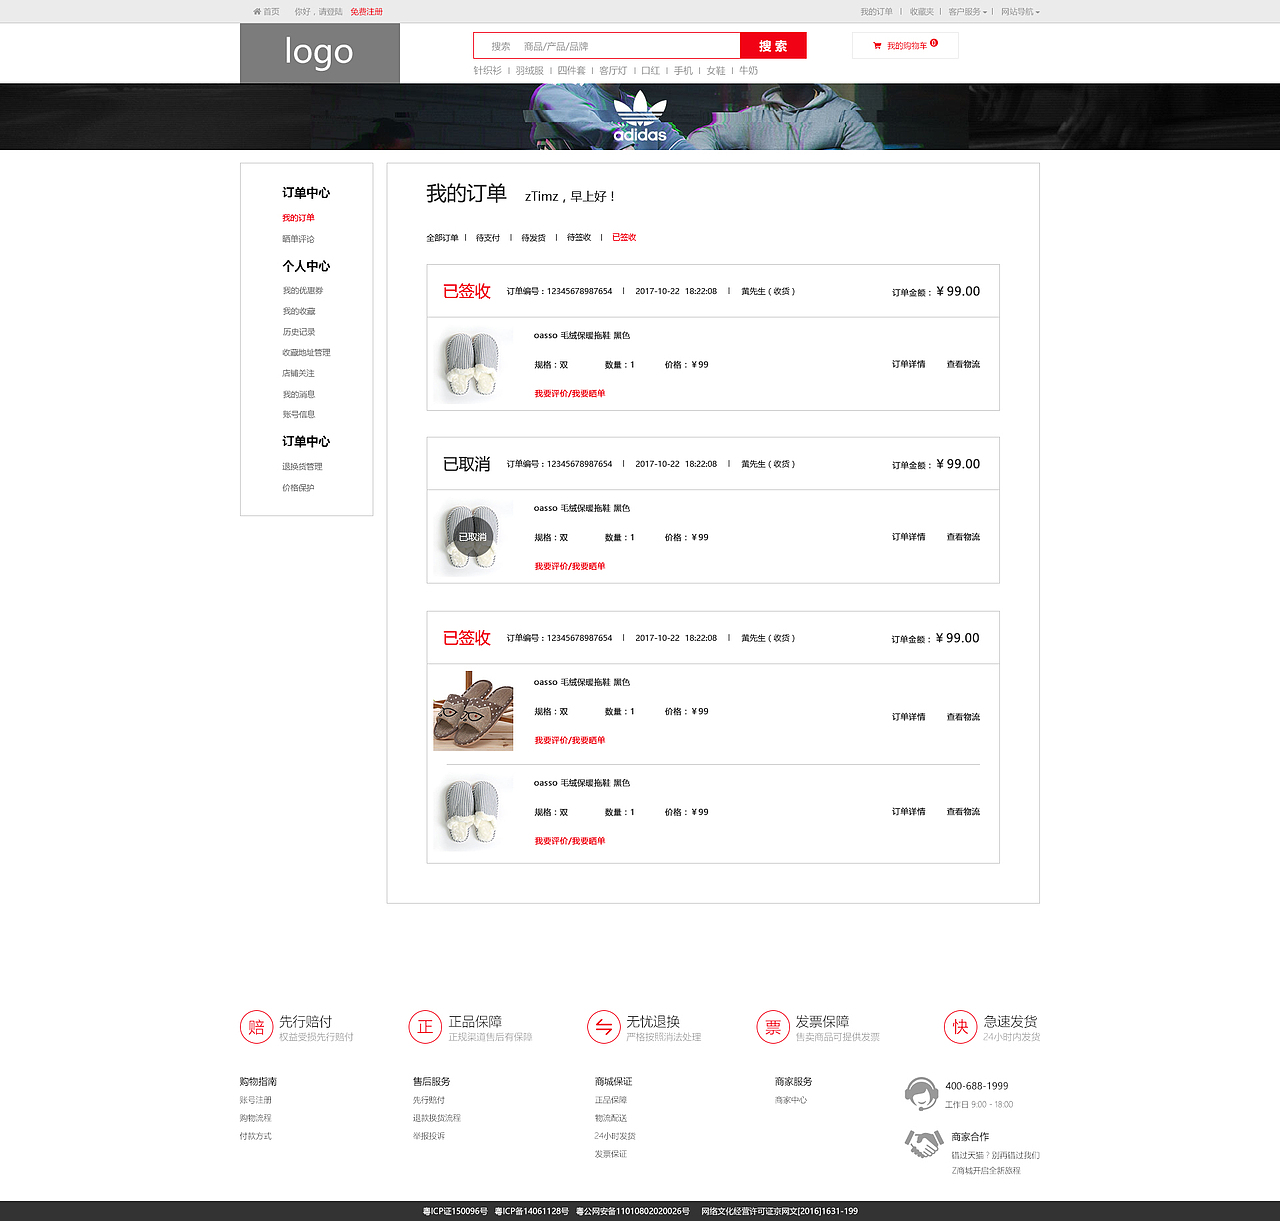Click the 正 正品保障 circle icon
Screen dimensions: 1280x1221
click(425, 1027)
